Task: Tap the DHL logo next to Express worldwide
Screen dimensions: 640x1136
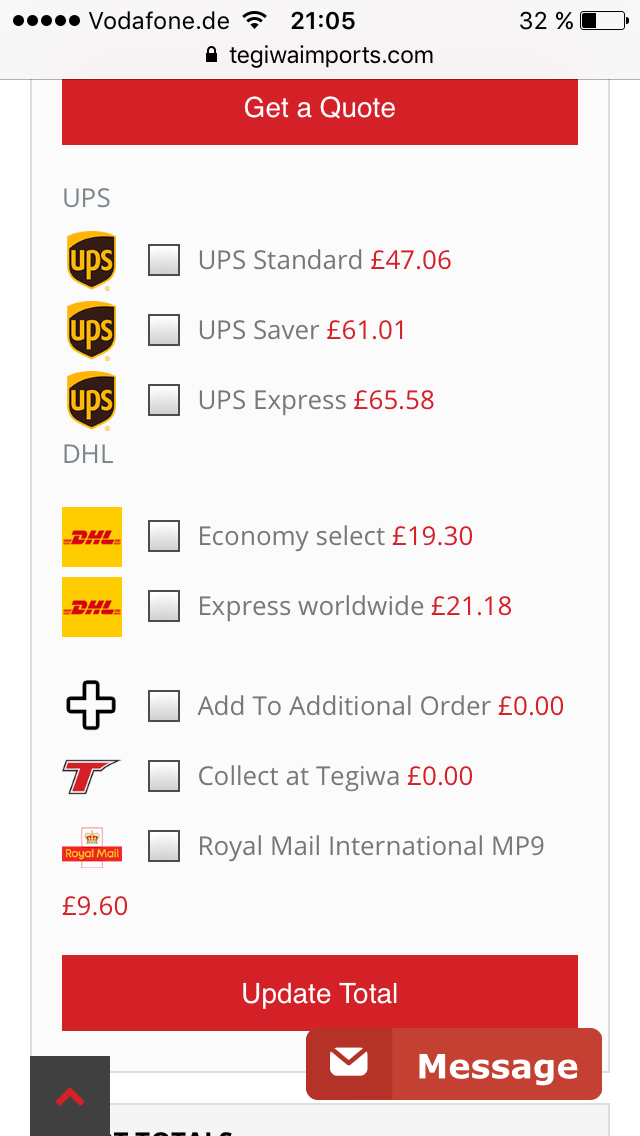Action: (x=92, y=607)
